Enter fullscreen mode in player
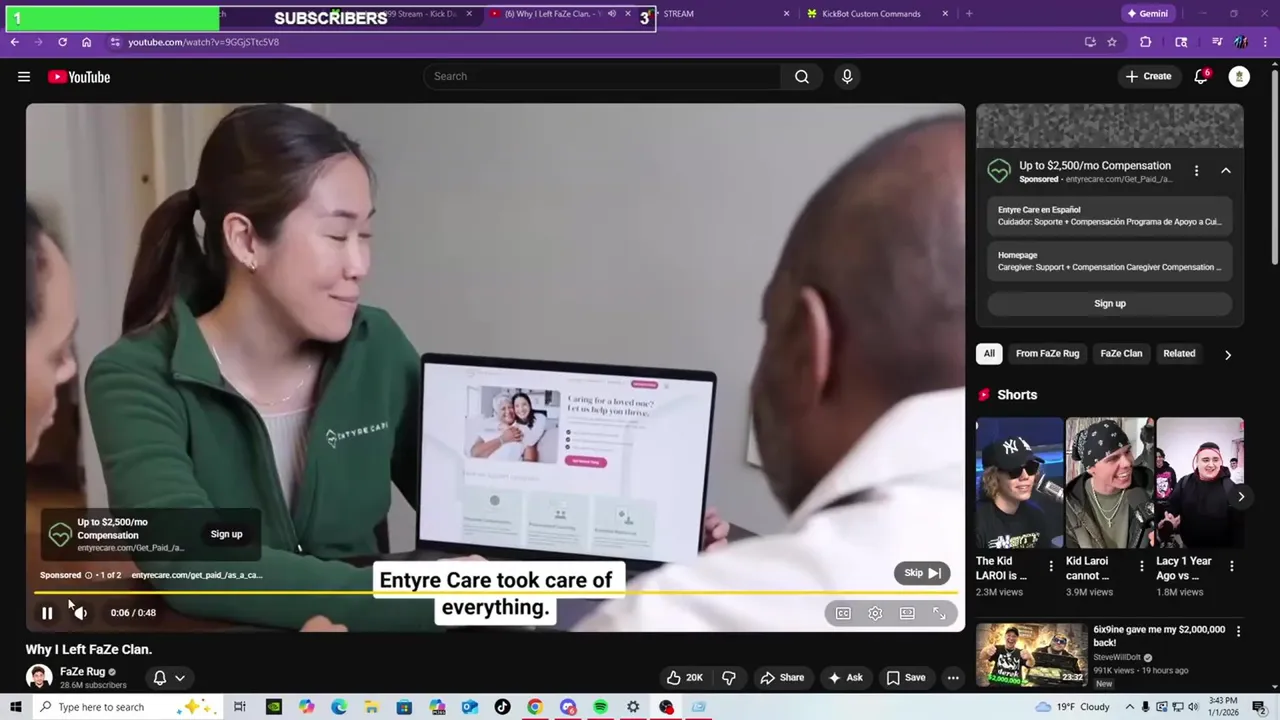The width and height of the screenshot is (1280, 720). pos(939,613)
